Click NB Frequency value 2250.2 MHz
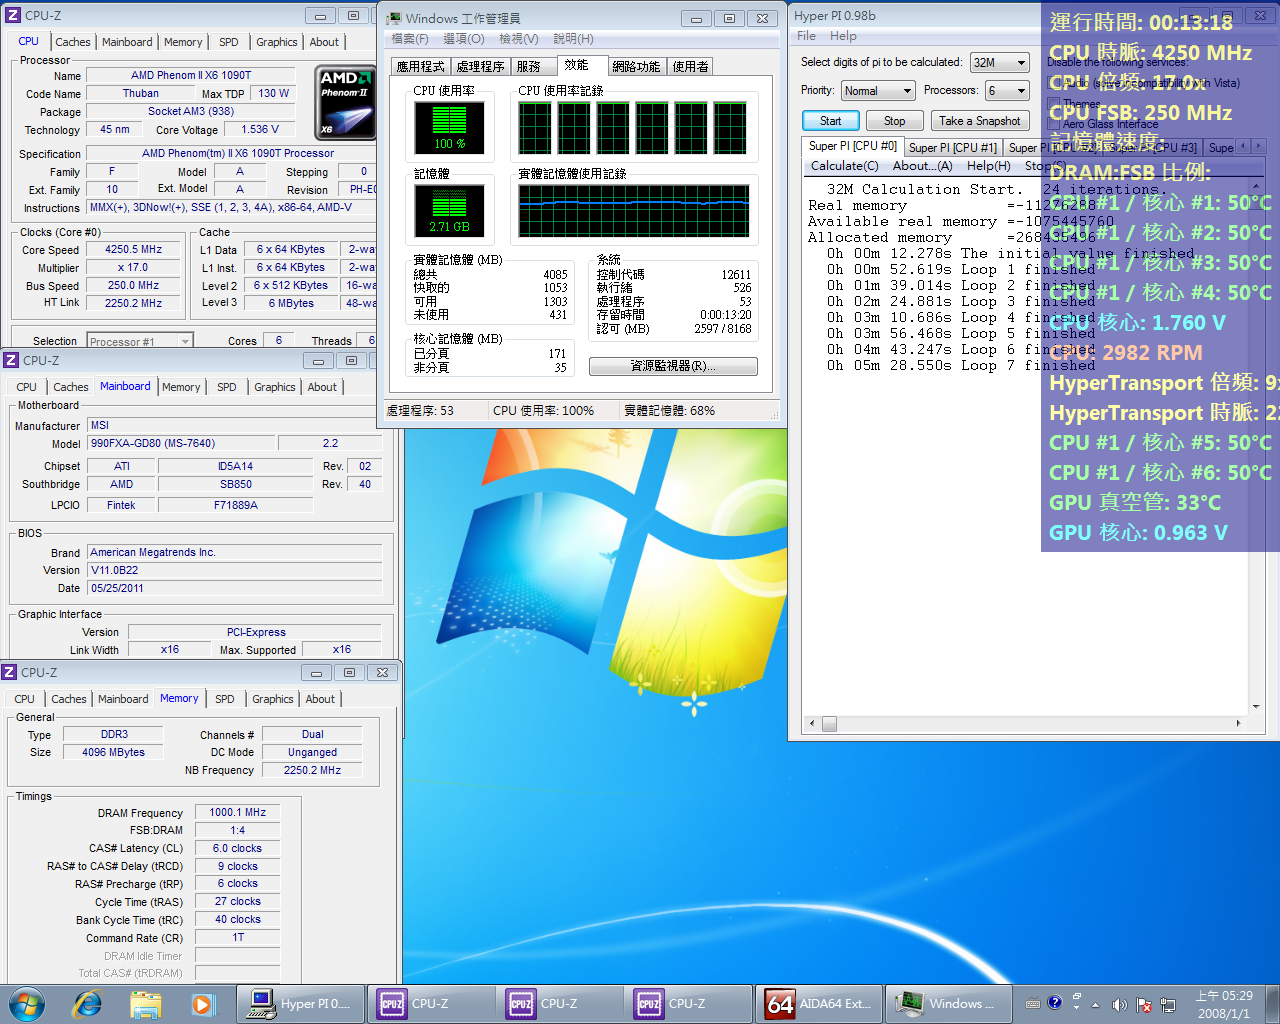Viewport: 1280px width, 1024px height. (312, 771)
